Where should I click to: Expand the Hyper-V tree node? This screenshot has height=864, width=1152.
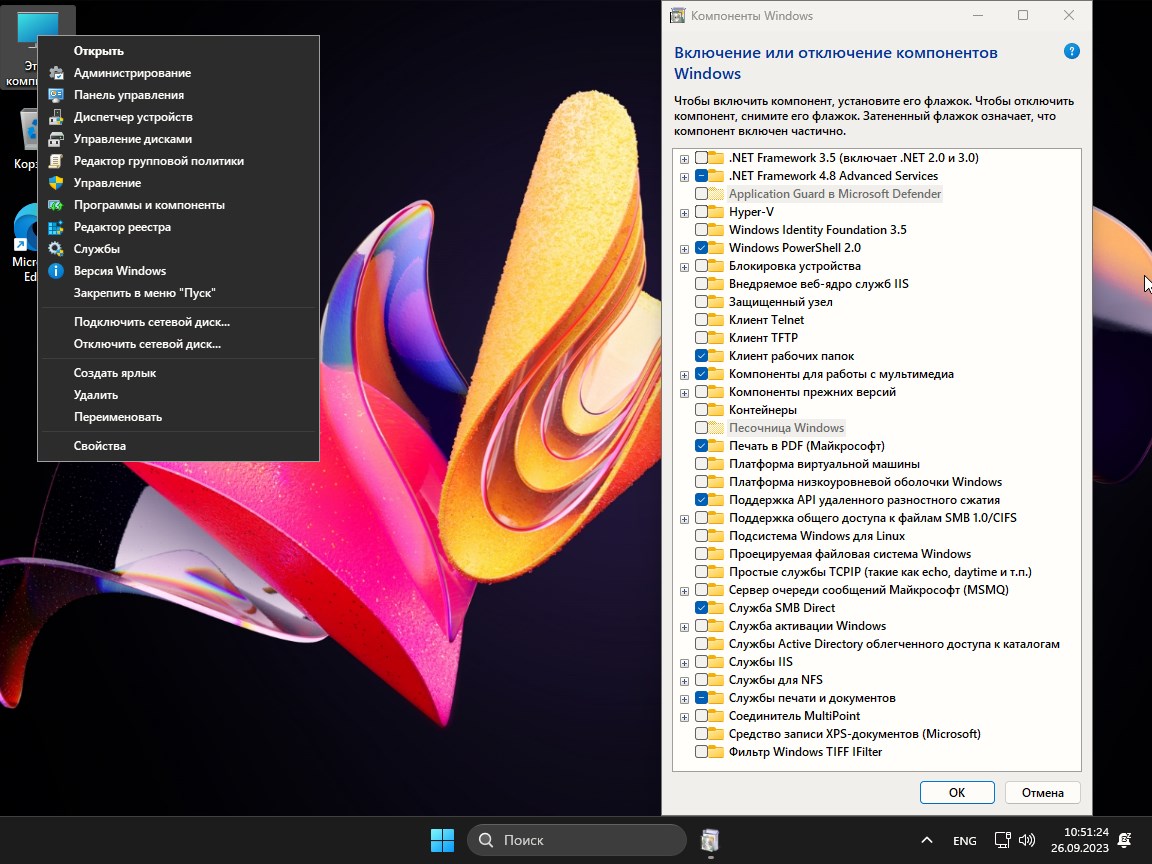coord(684,212)
